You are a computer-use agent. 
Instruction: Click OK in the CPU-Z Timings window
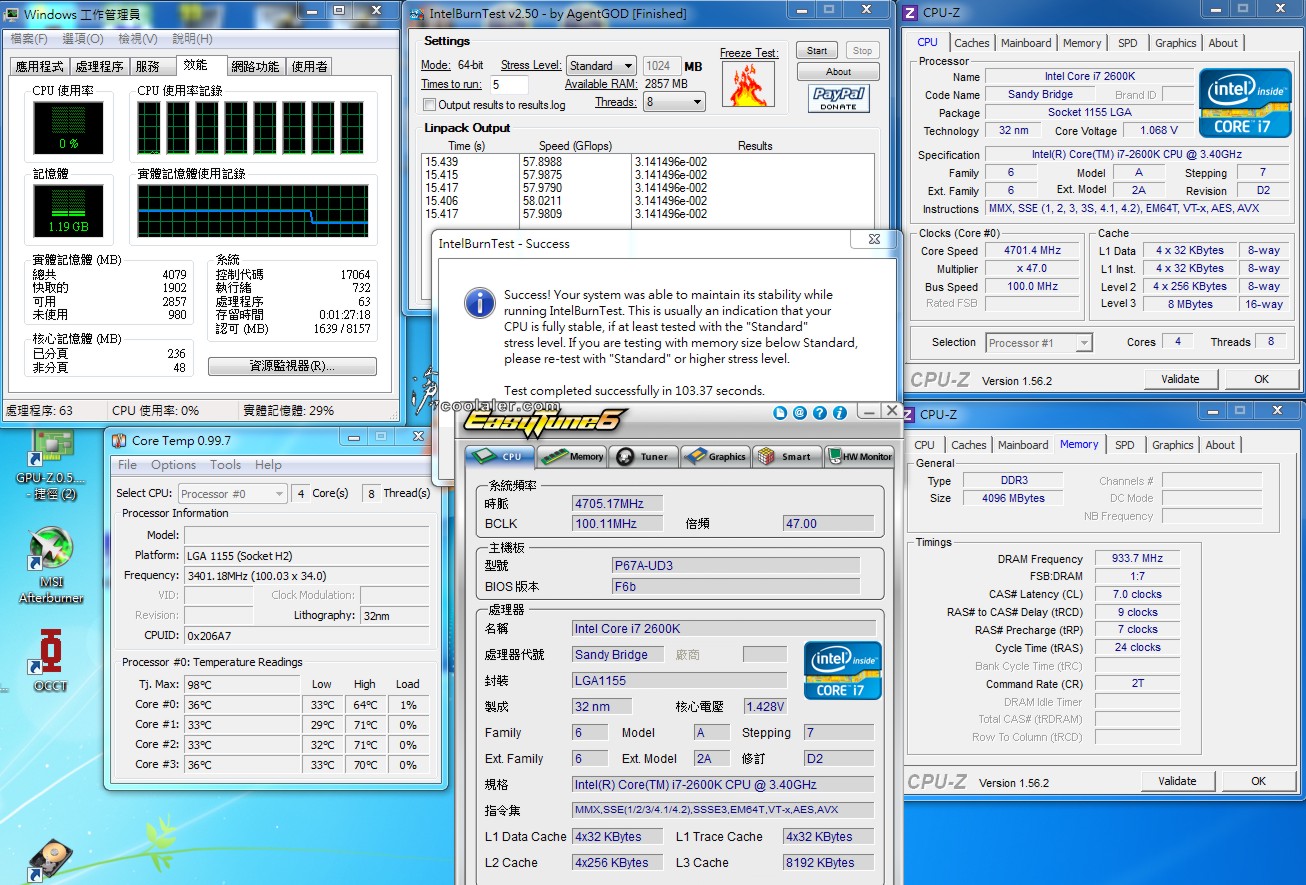tap(1258, 781)
